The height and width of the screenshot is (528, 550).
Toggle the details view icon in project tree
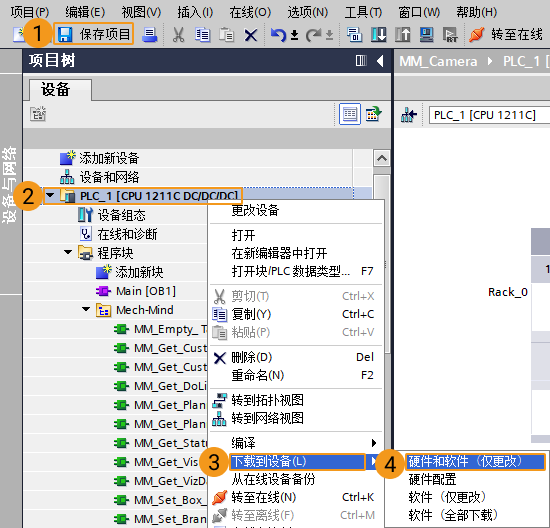click(x=350, y=114)
